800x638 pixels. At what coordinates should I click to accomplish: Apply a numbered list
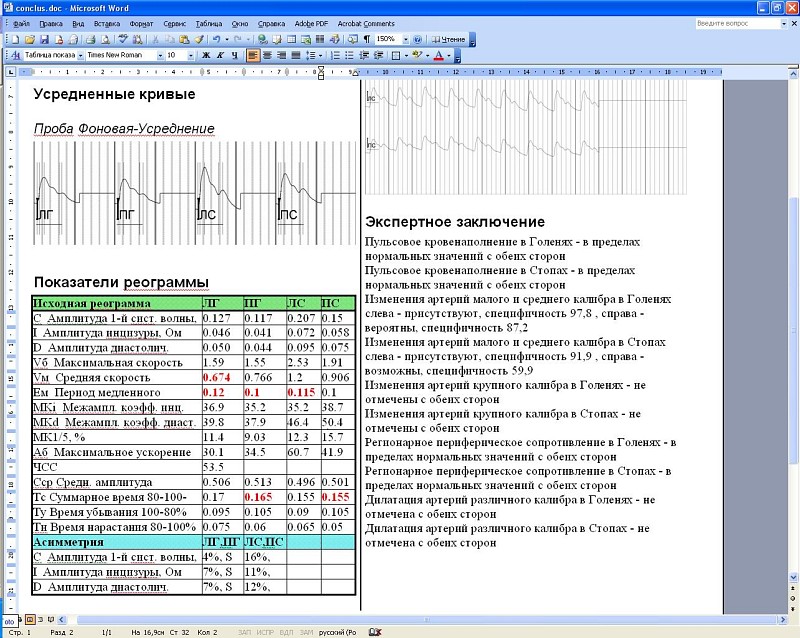tap(335, 55)
